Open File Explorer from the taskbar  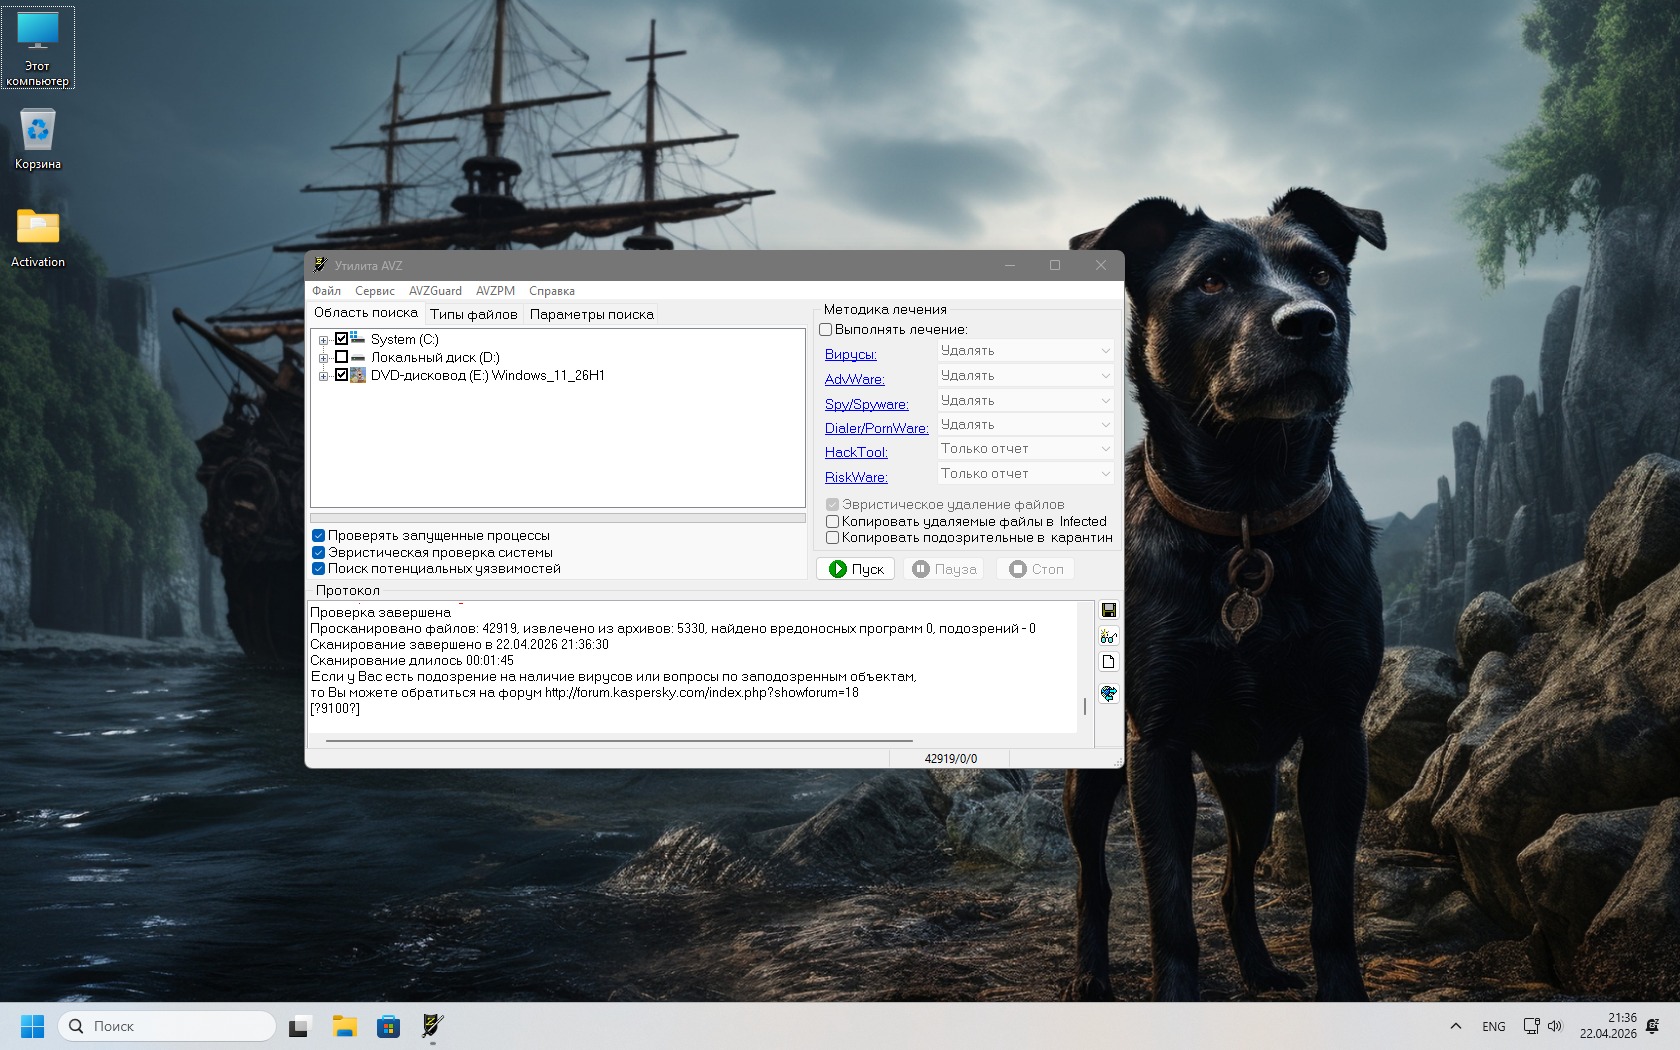[x=344, y=1026]
